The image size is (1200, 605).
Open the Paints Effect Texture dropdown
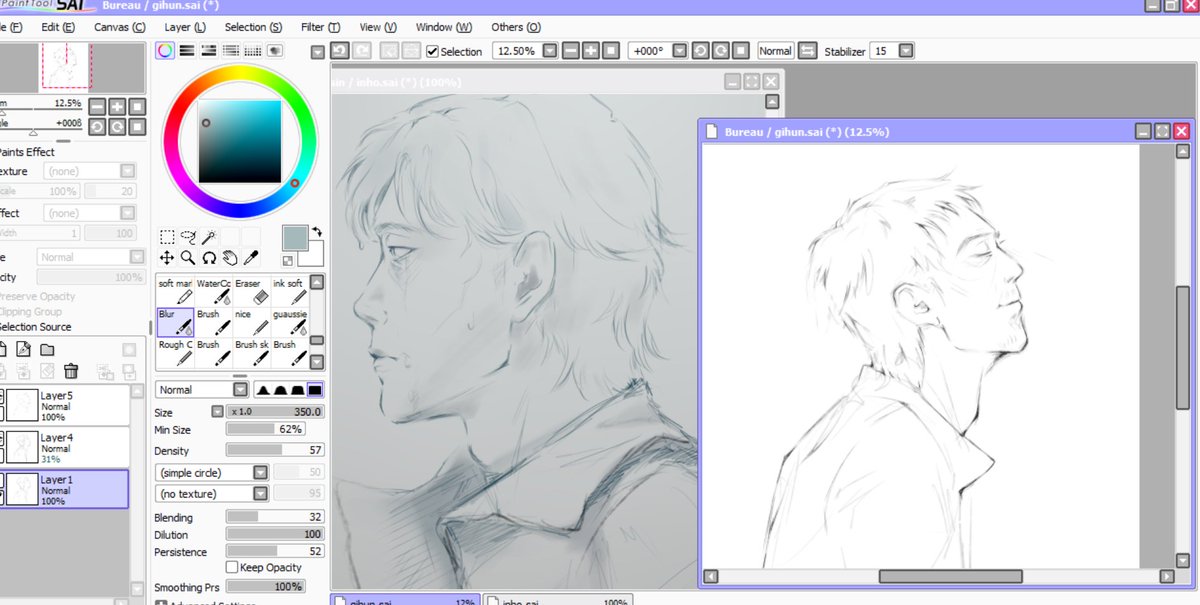[x=89, y=172]
